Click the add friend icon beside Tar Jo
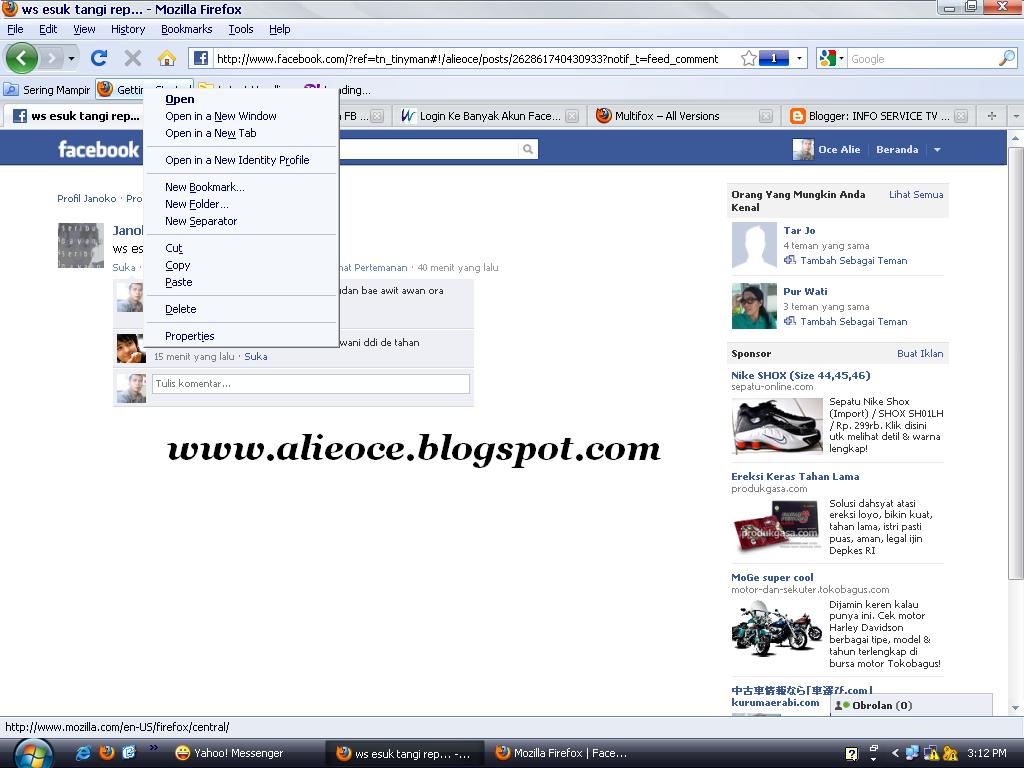The width and height of the screenshot is (1024, 768). pyautogui.click(x=790, y=261)
